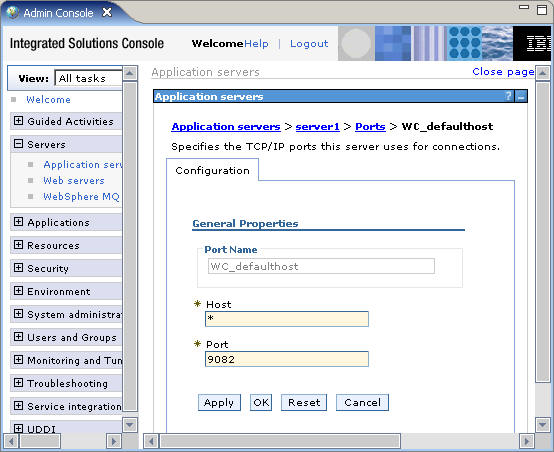Select the Admin Console tab

[58, 13]
